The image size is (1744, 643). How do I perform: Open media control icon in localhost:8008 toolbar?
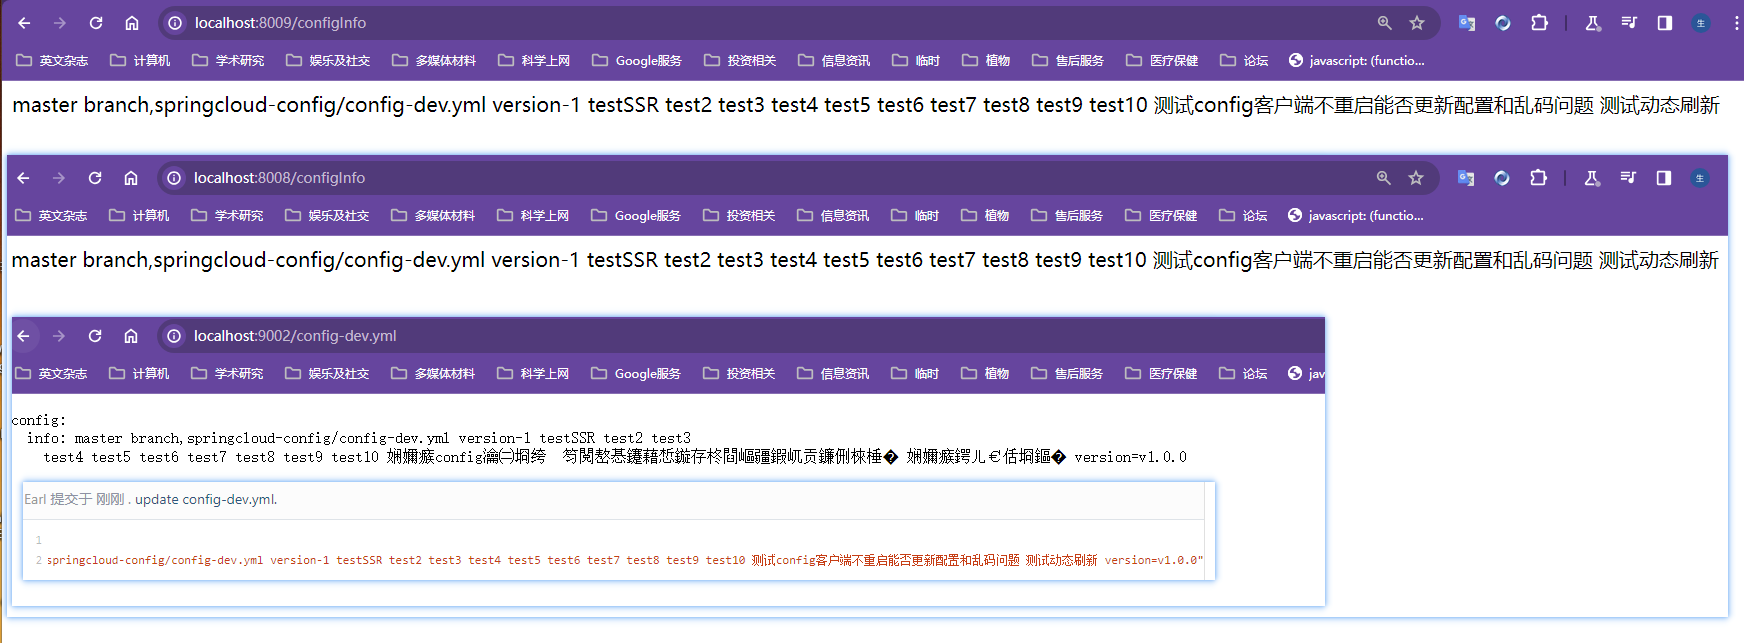point(1628,178)
